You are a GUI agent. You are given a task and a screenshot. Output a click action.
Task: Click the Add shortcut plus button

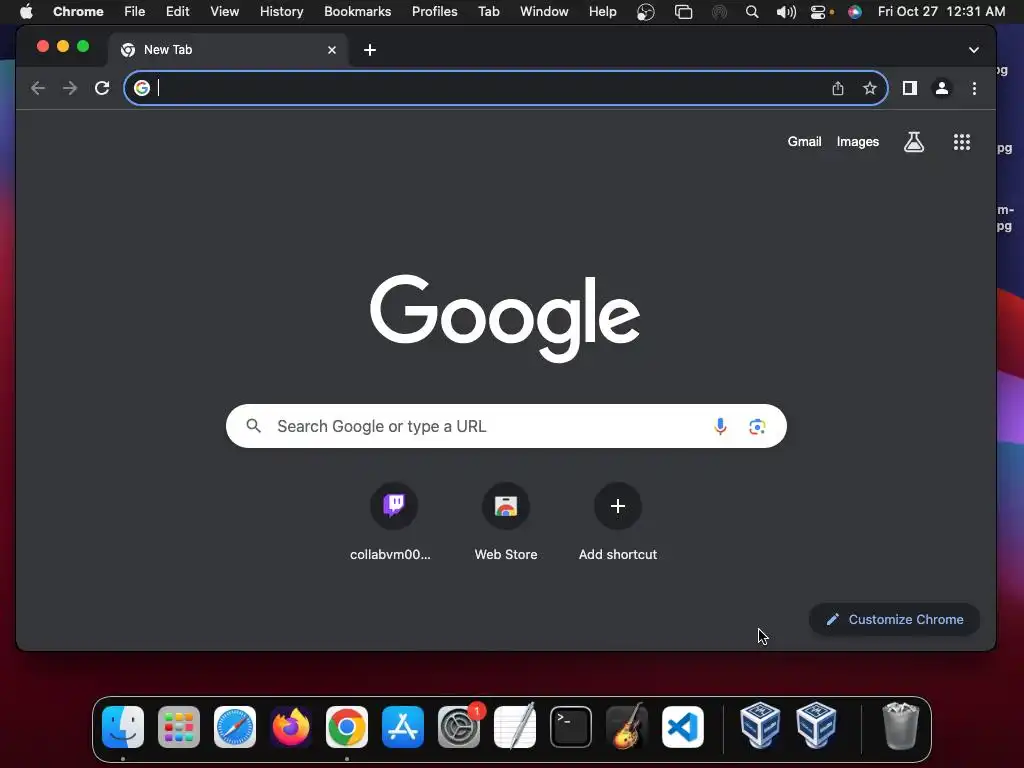(x=618, y=506)
